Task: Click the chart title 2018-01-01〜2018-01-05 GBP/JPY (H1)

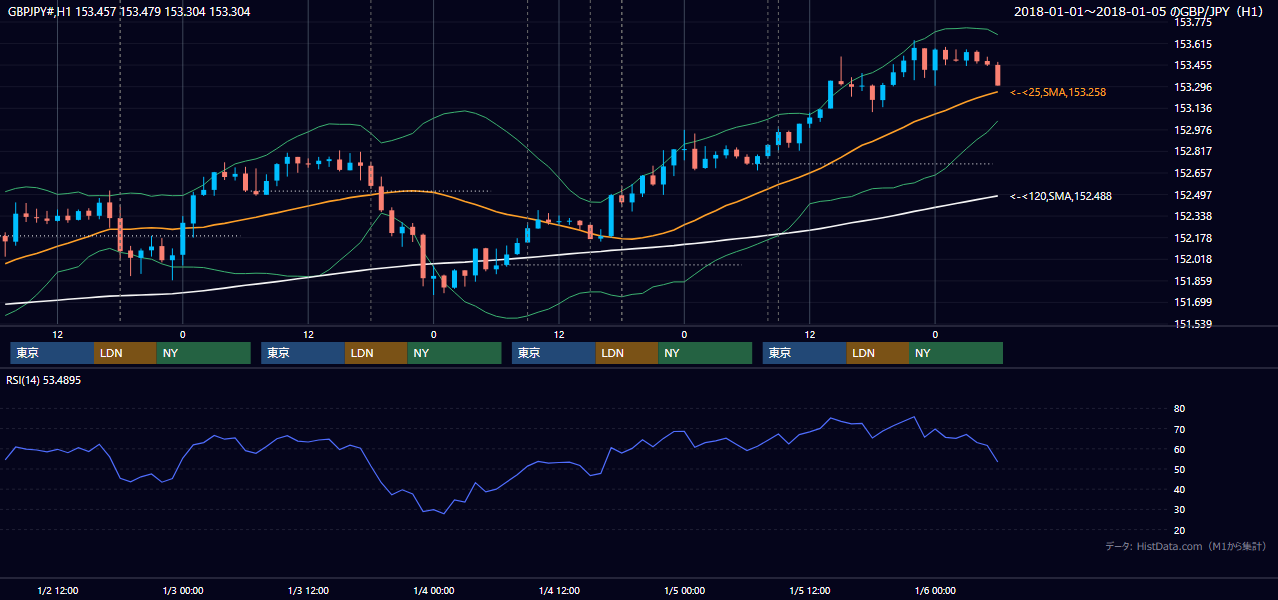Action: pyautogui.click(x=1140, y=11)
